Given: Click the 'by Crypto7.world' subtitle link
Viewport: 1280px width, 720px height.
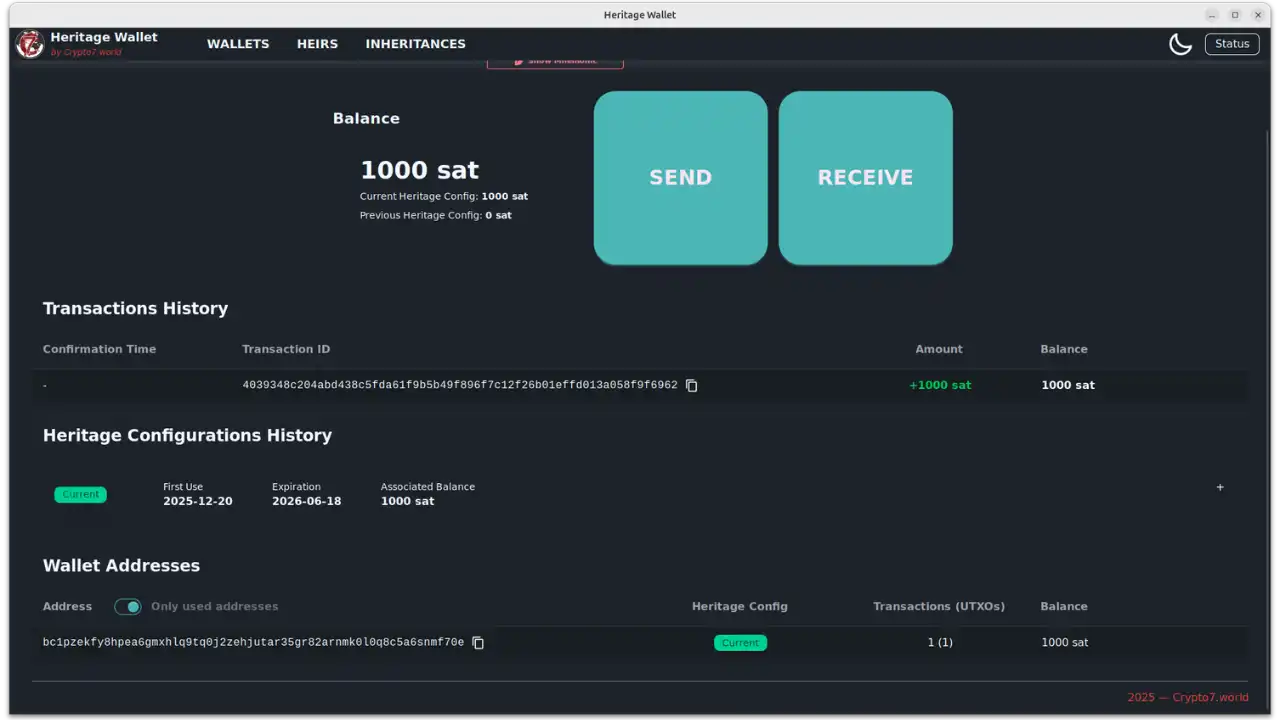Looking at the screenshot, I should (86, 53).
